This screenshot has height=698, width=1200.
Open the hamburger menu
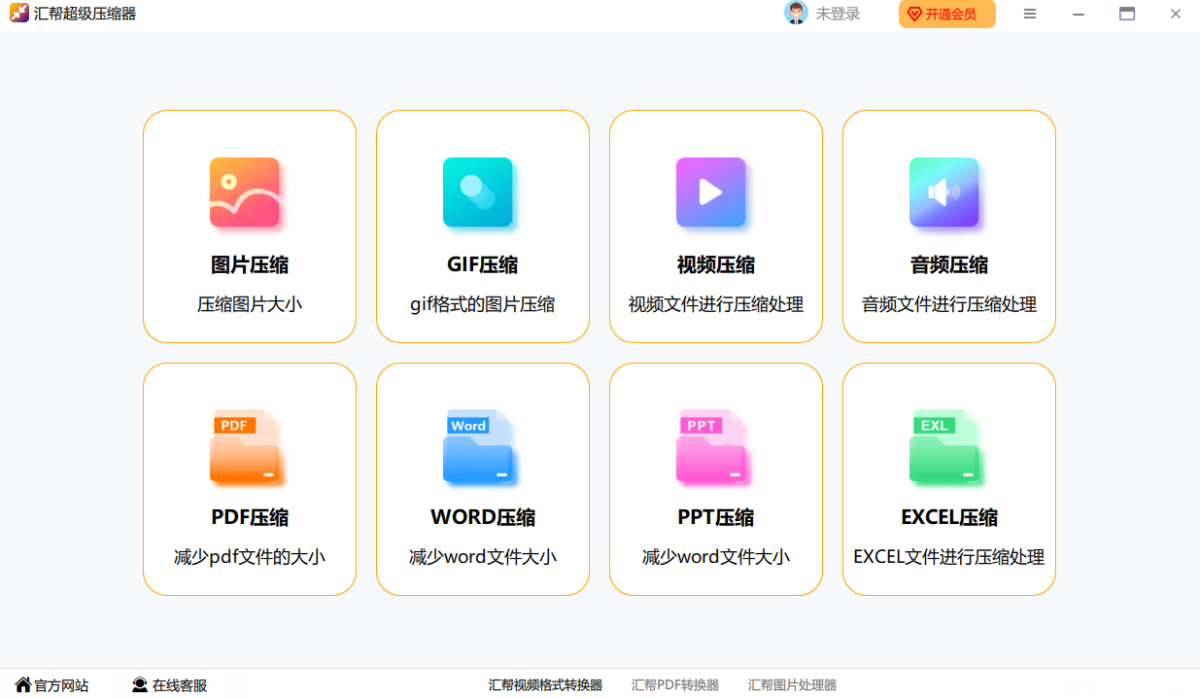pos(1030,13)
